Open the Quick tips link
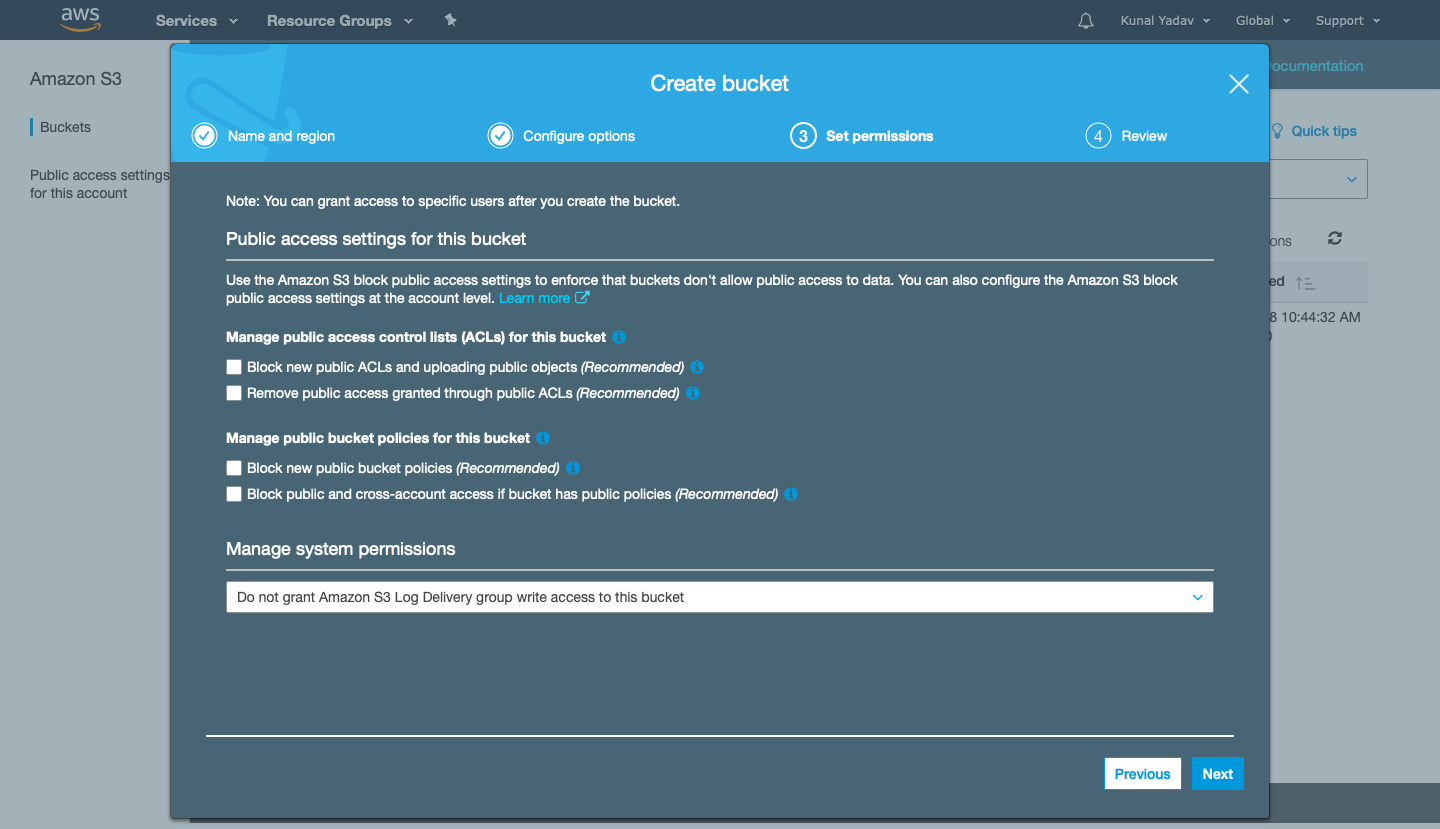Screen dimensions: 1440x829 (x=1324, y=131)
